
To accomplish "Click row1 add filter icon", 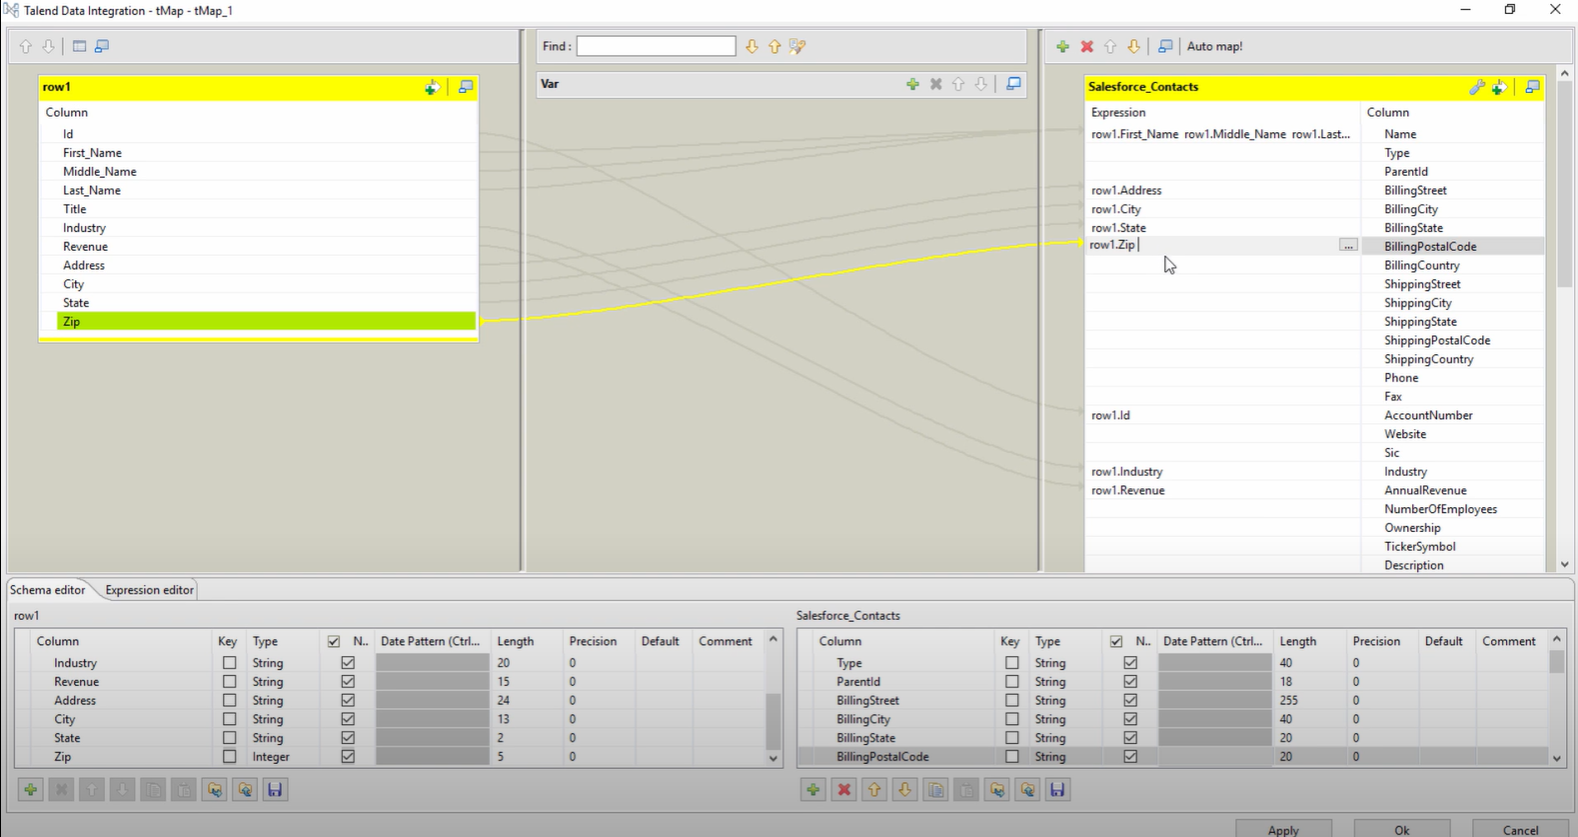I will coord(432,87).
